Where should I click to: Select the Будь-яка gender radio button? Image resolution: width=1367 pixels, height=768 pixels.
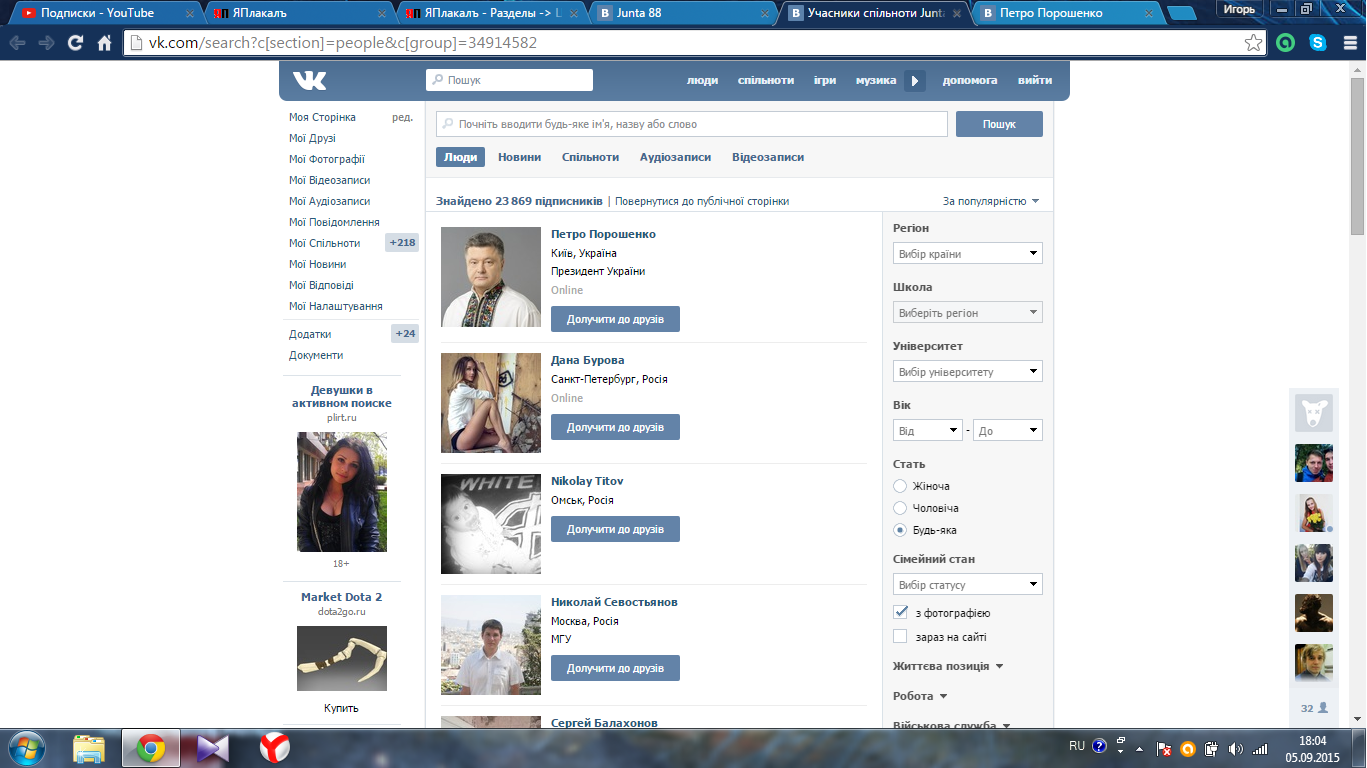pyautogui.click(x=900, y=530)
